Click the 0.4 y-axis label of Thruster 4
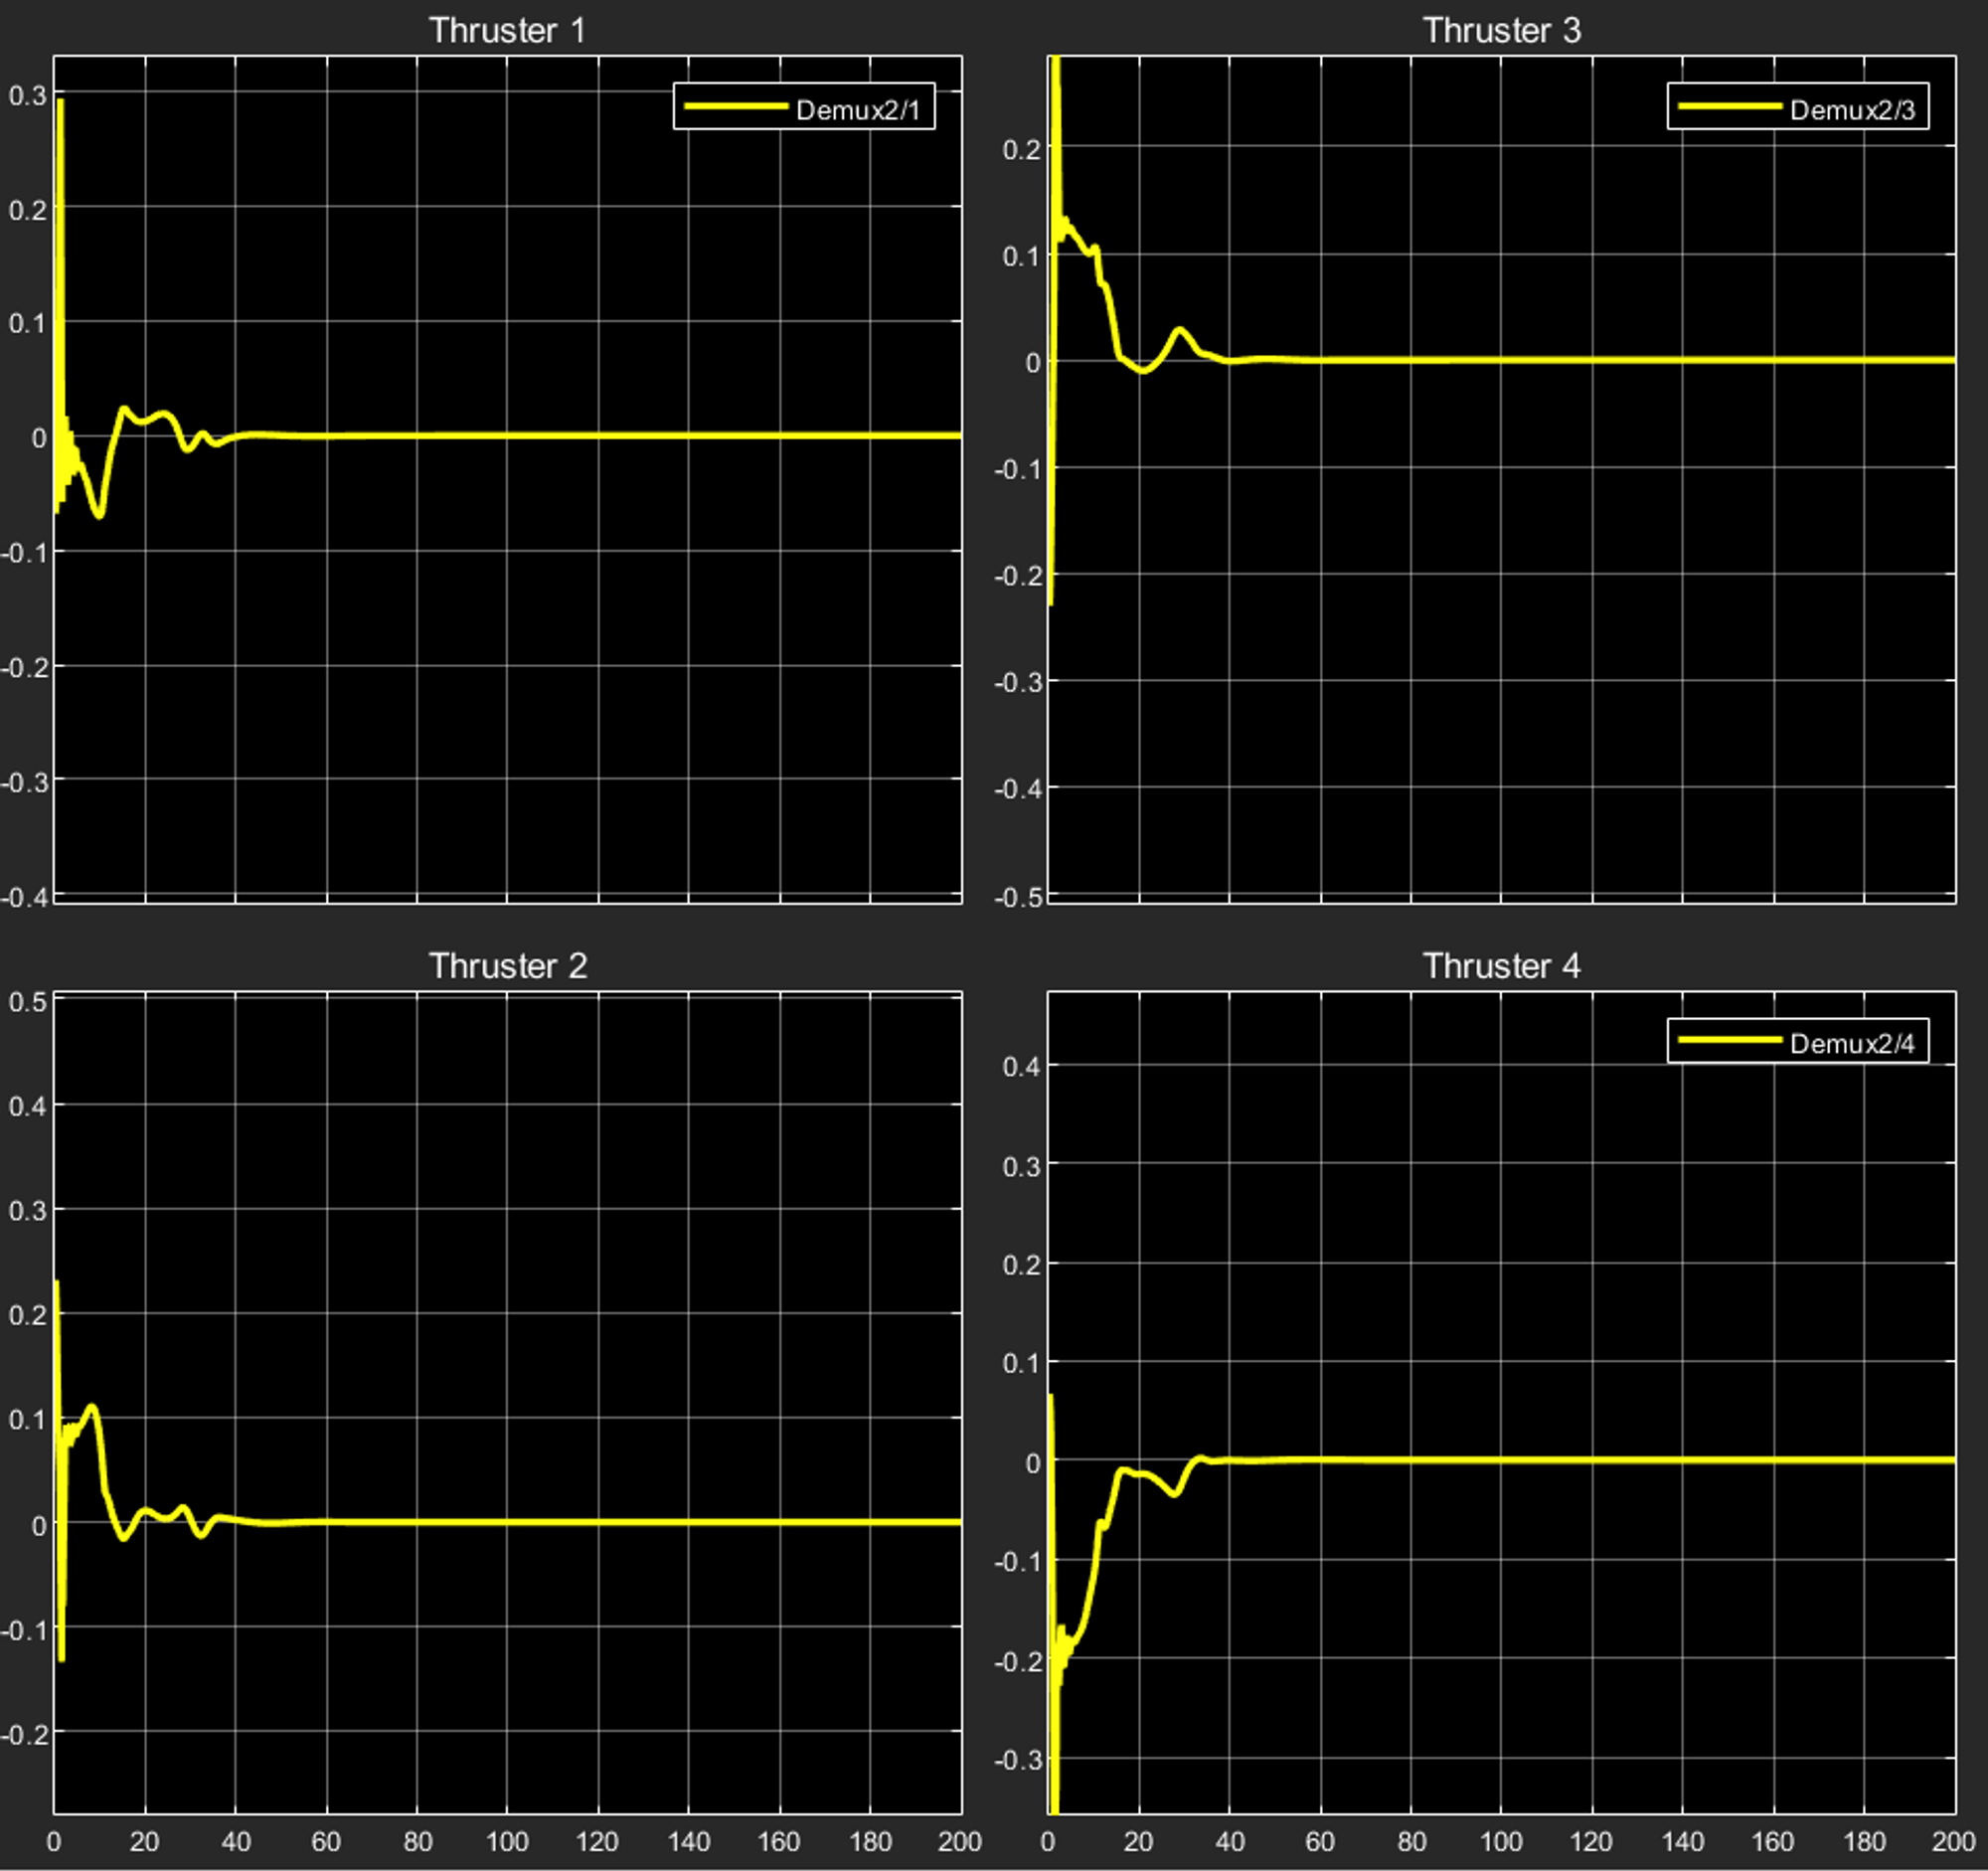Screen dimensions: 1988x1871 click(1021, 1067)
